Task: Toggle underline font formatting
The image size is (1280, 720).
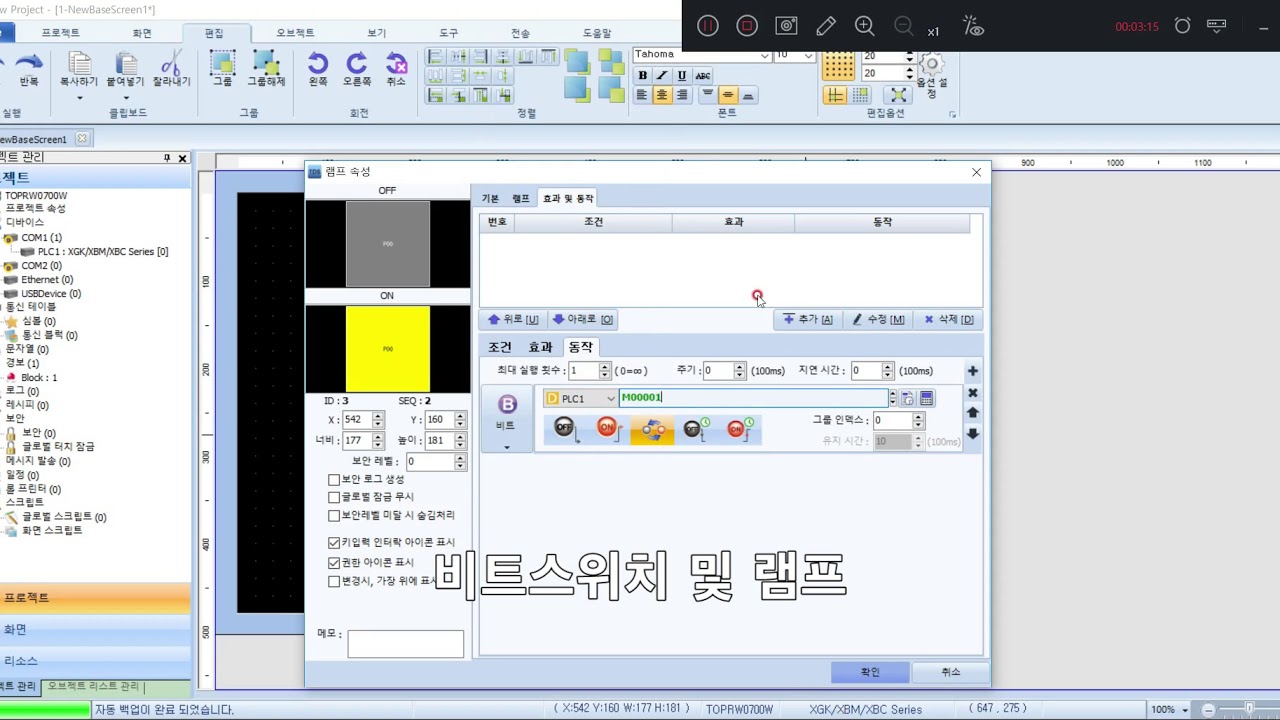Action: [x=682, y=75]
